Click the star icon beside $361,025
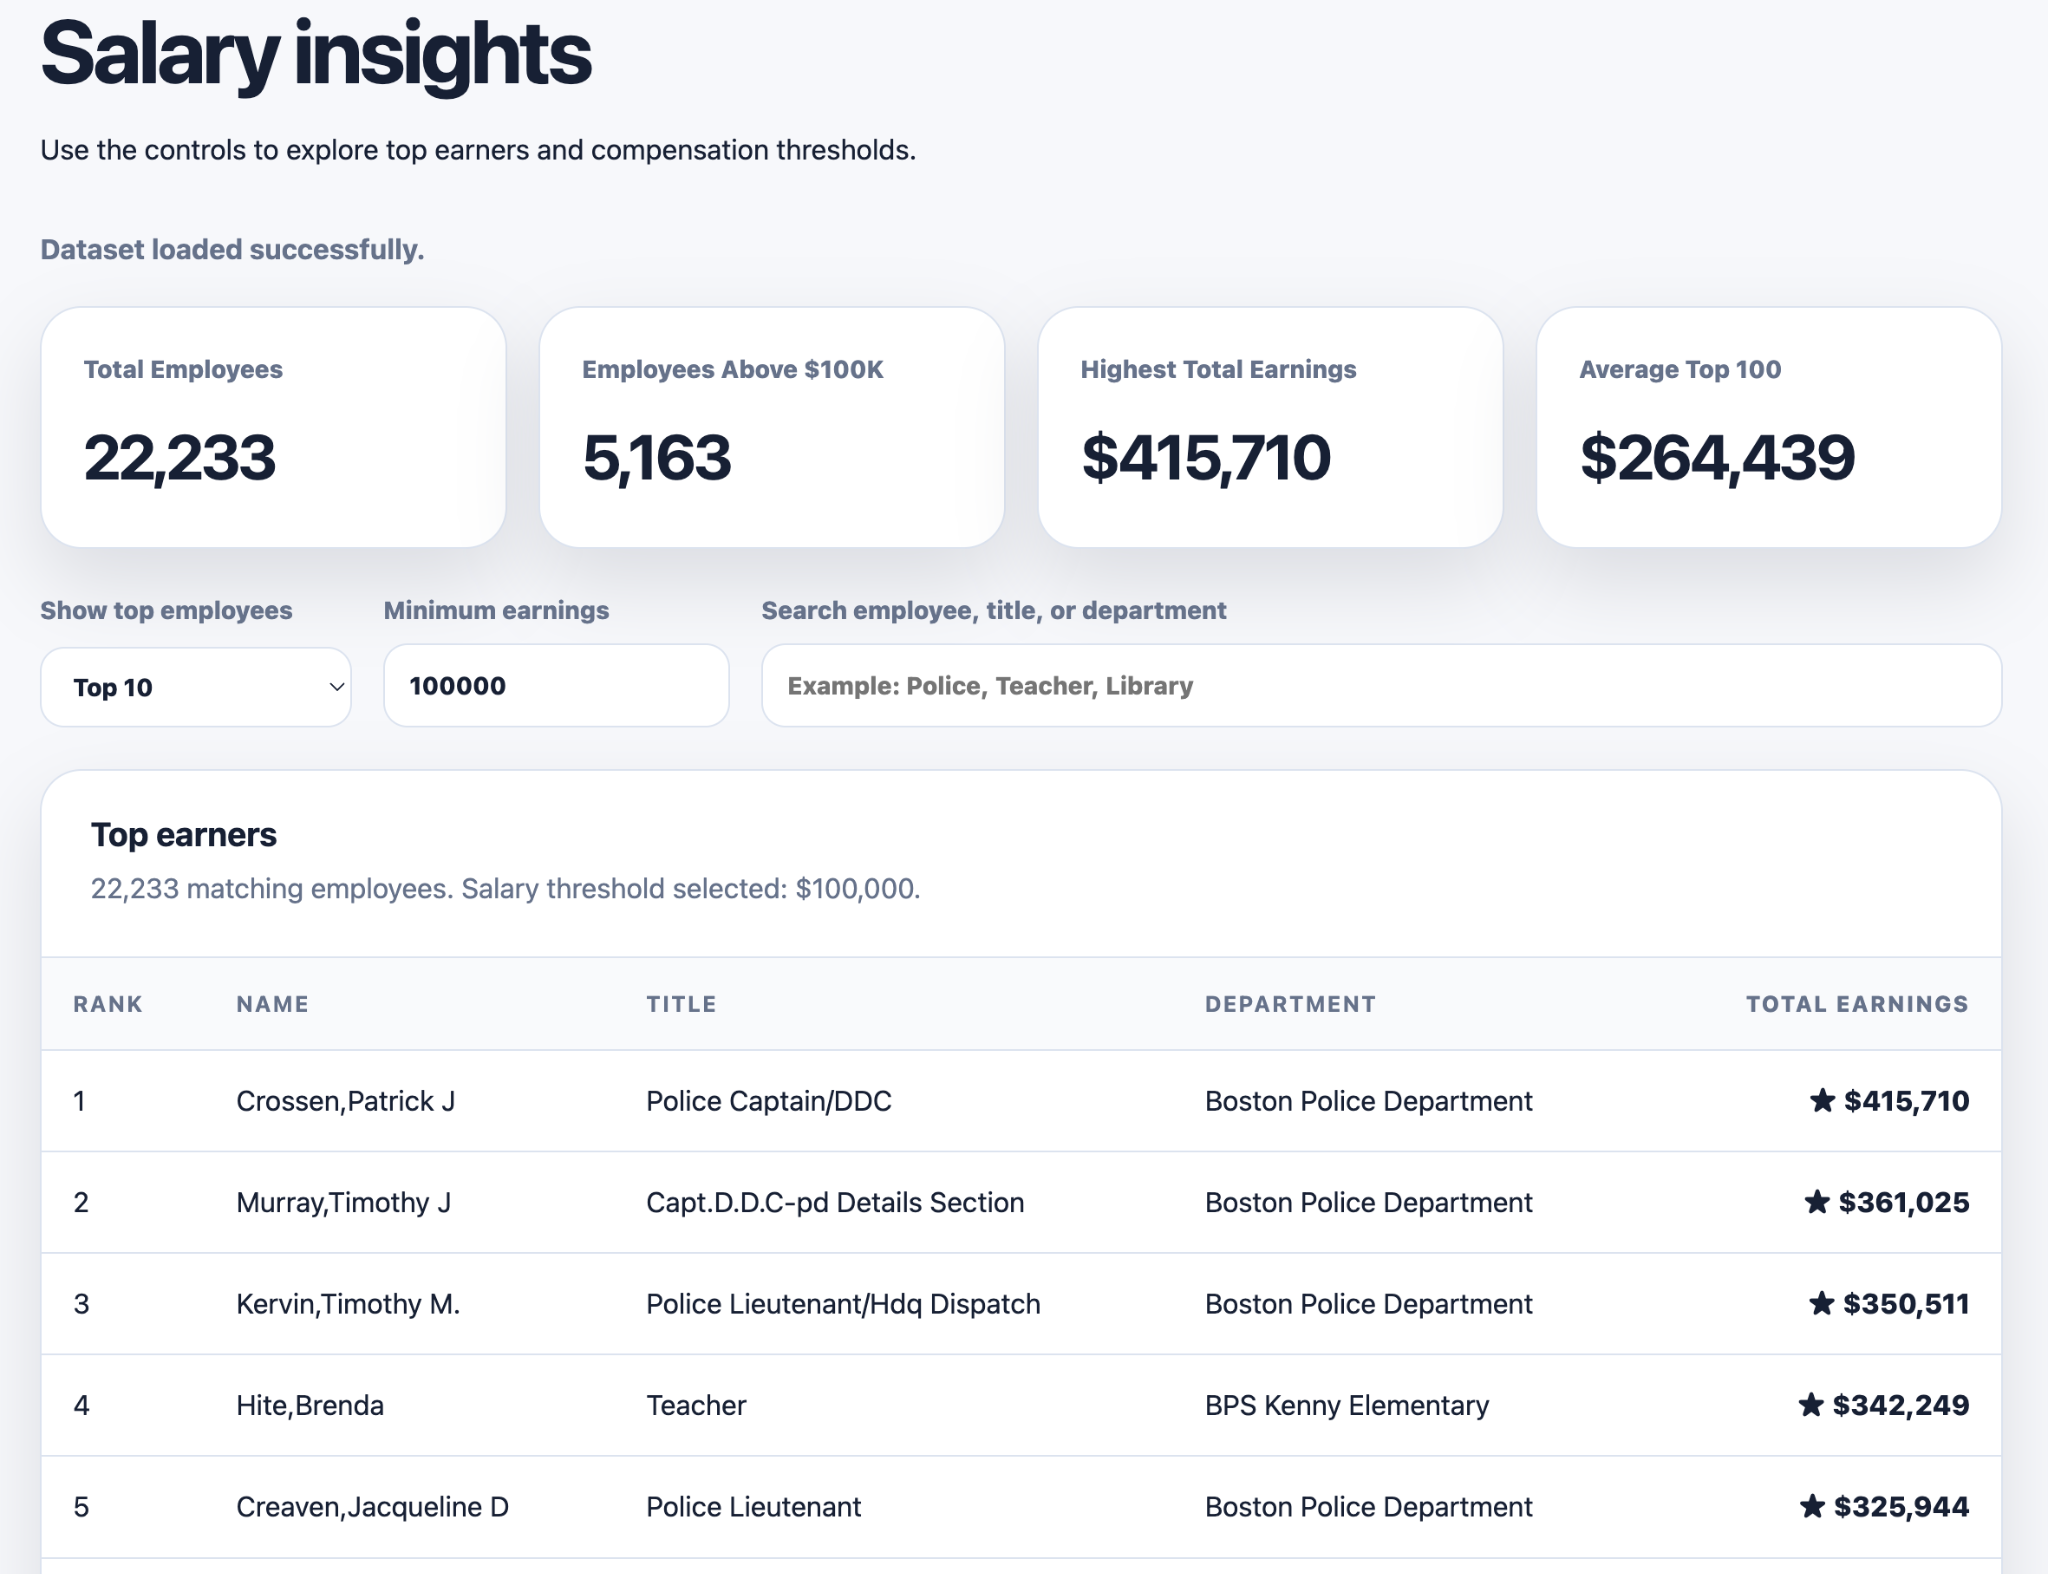 click(x=1817, y=1201)
